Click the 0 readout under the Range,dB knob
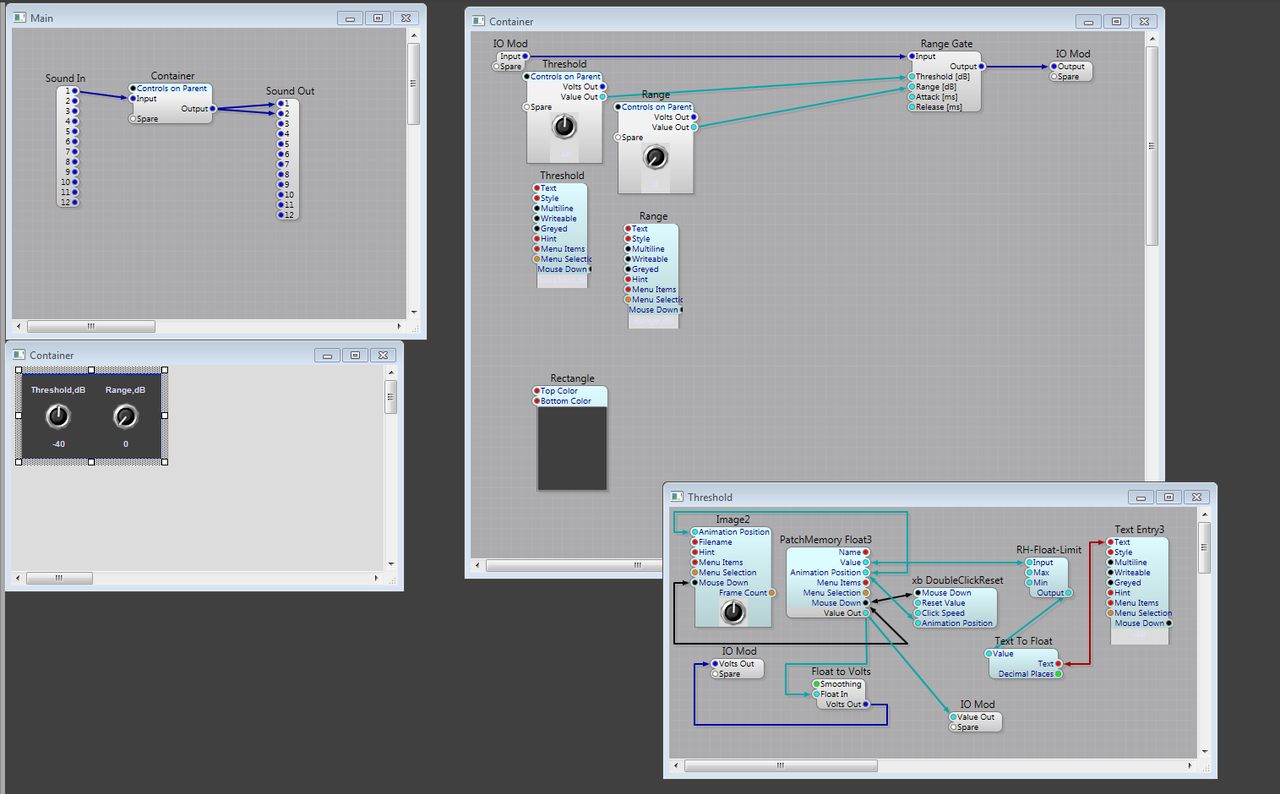The height and width of the screenshot is (794, 1280). (124, 442)
